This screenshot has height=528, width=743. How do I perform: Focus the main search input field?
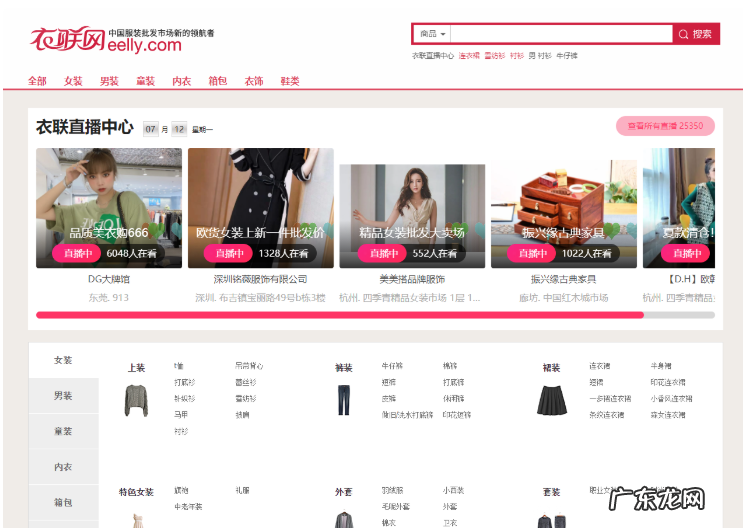pyautogui.click(x=562, y=34)
